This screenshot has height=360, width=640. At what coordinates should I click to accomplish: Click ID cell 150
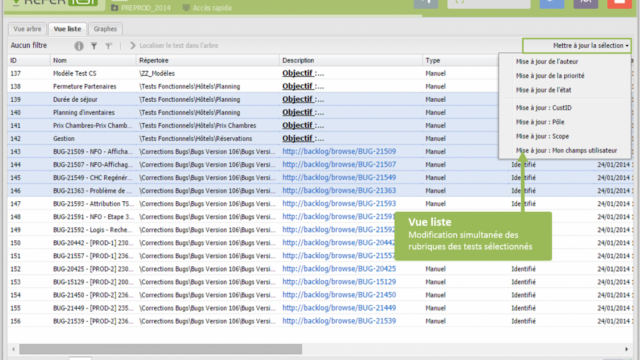click(x=16, y=243)
